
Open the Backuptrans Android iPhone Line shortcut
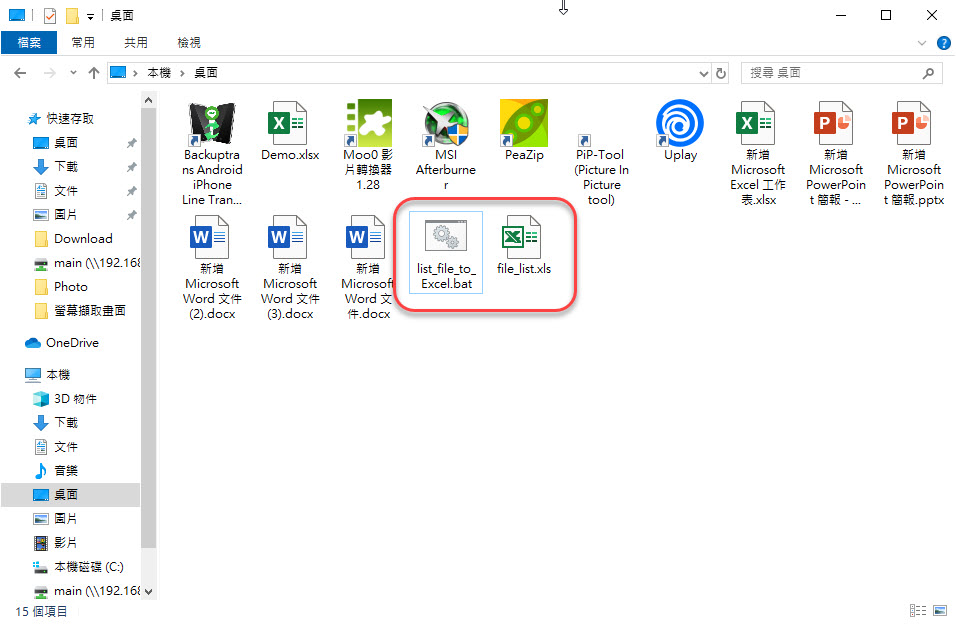[212, 153]
